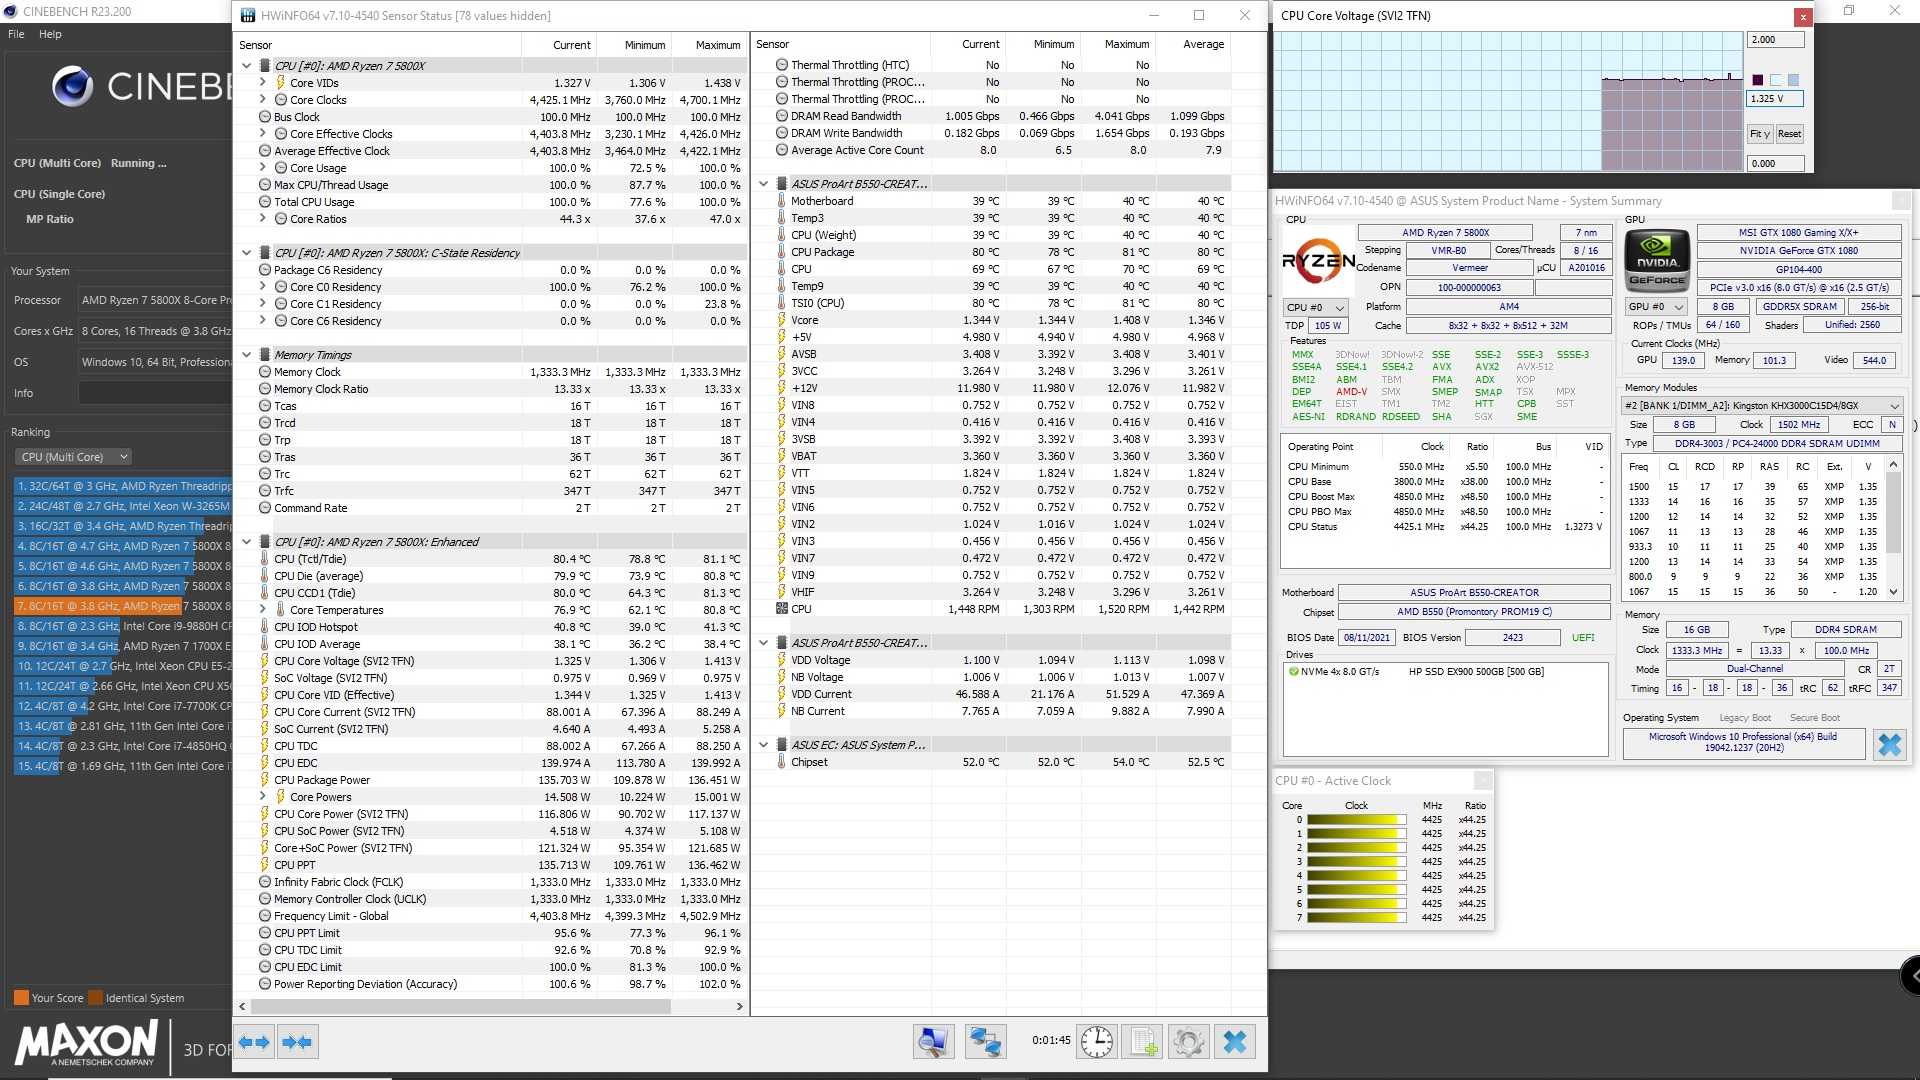Click the collapse-layout inward arrows button

[297, 1042]
